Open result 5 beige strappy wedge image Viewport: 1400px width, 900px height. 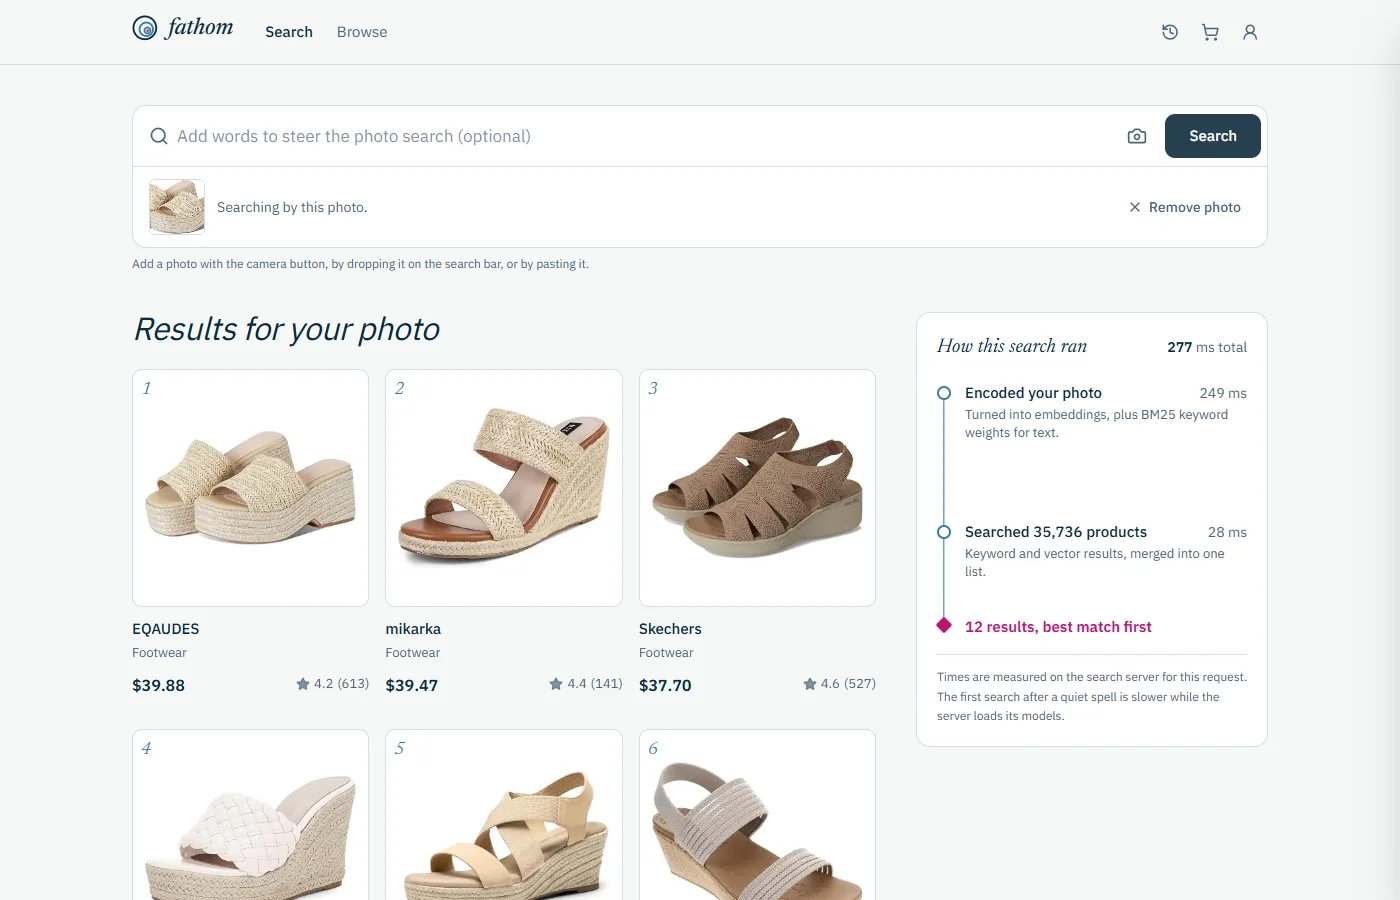504,815
